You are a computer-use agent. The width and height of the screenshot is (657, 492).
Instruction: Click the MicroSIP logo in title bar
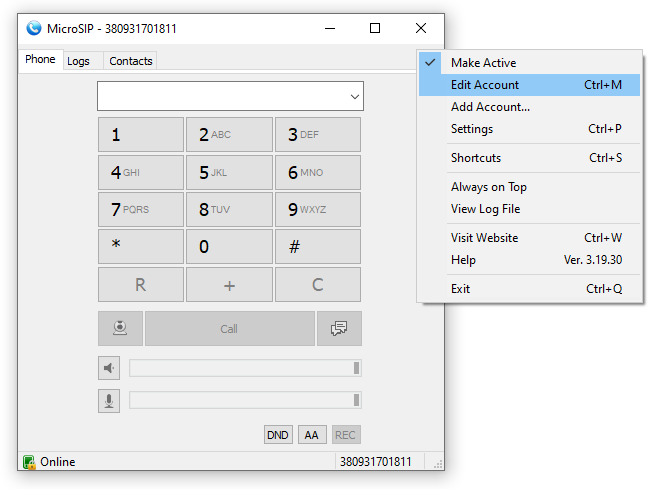pos(34,28)
